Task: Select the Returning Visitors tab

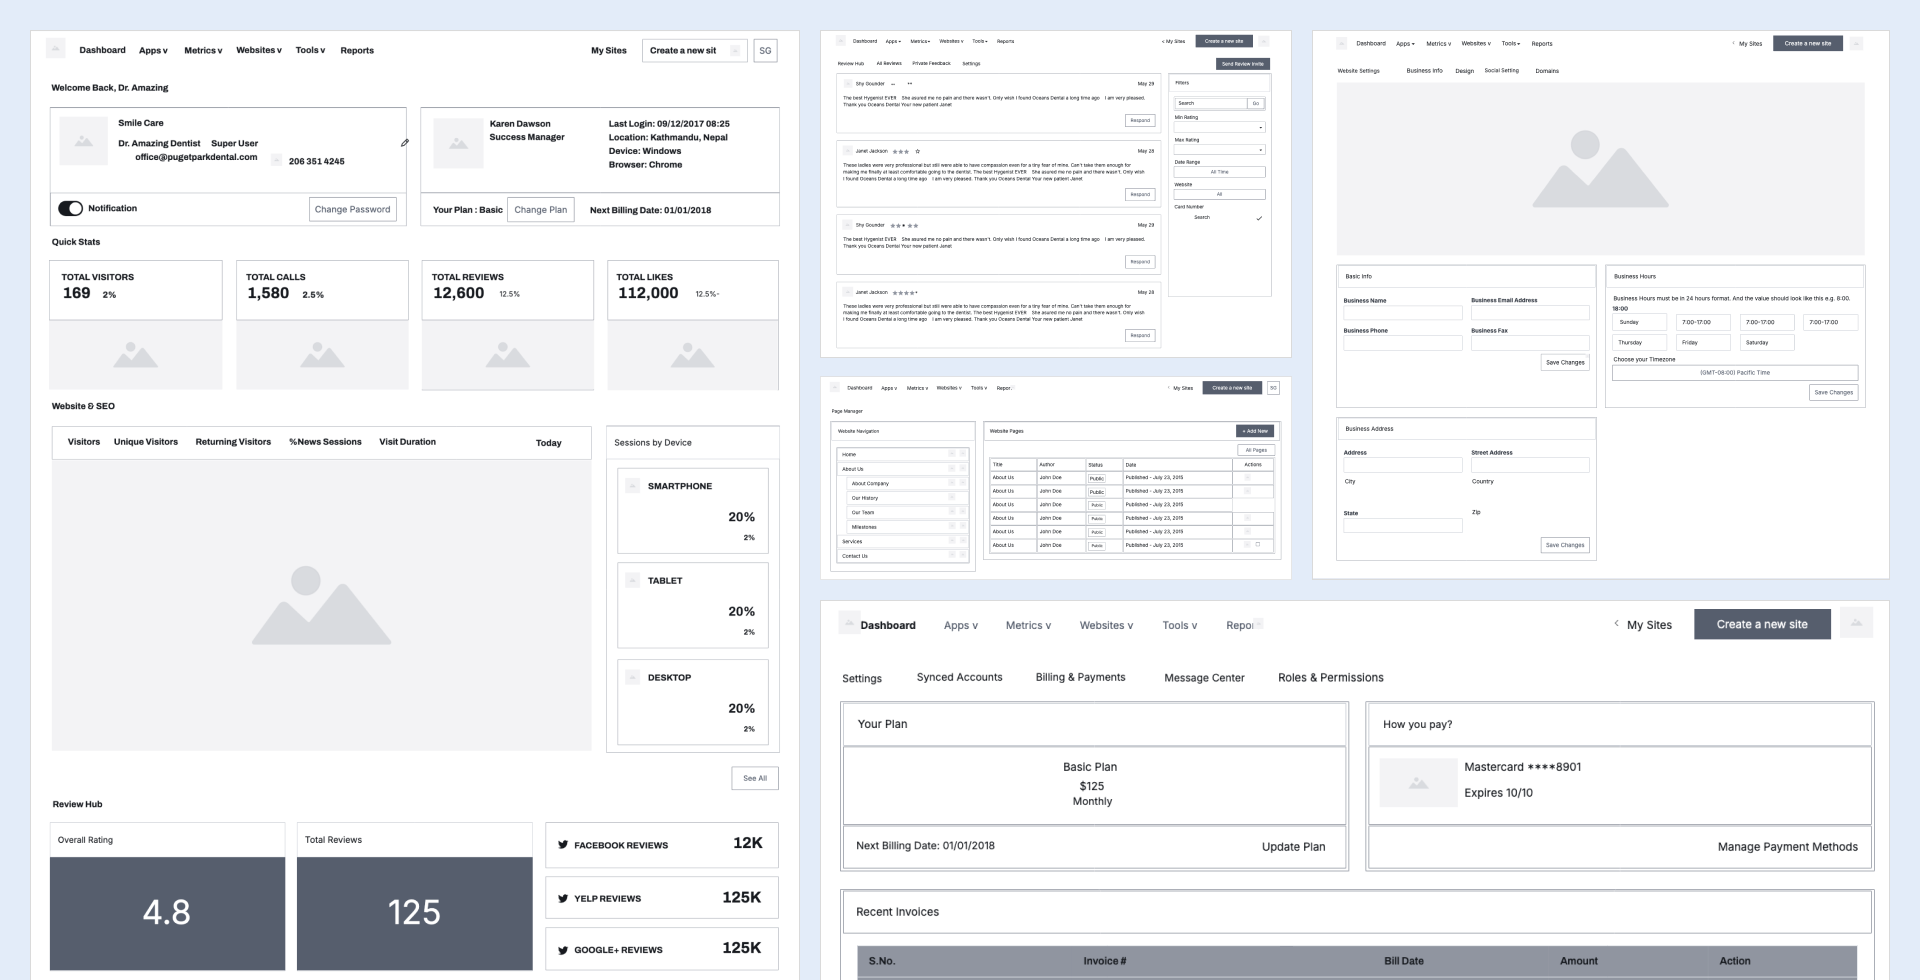Action: click(x=233, y=442)
